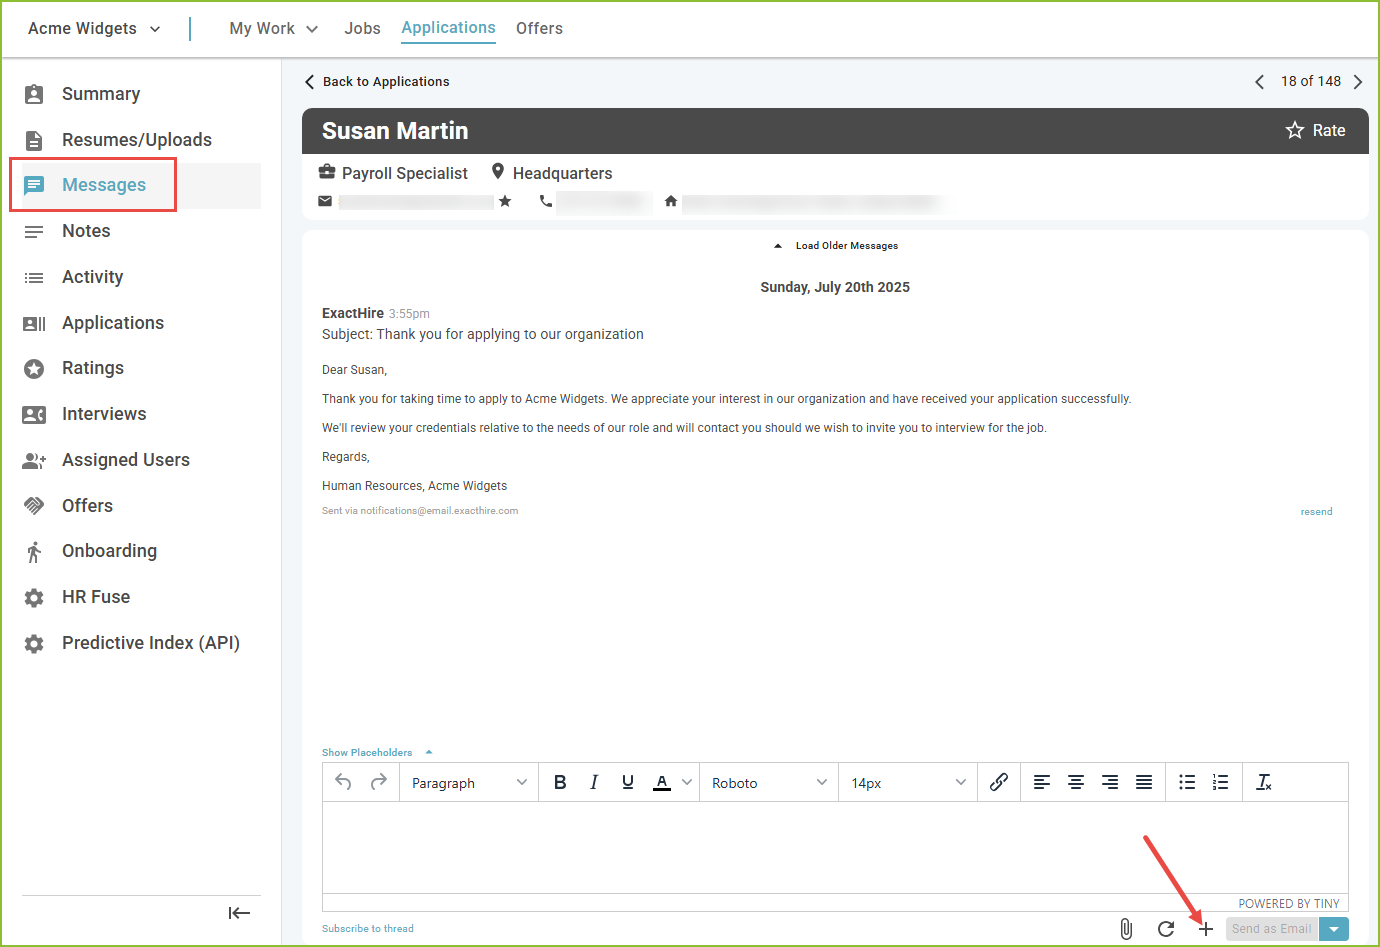Expand the Send as Email options arrow
Image resolution: width=1380 pixels, height=947 pixels.
coord(1334,929)
